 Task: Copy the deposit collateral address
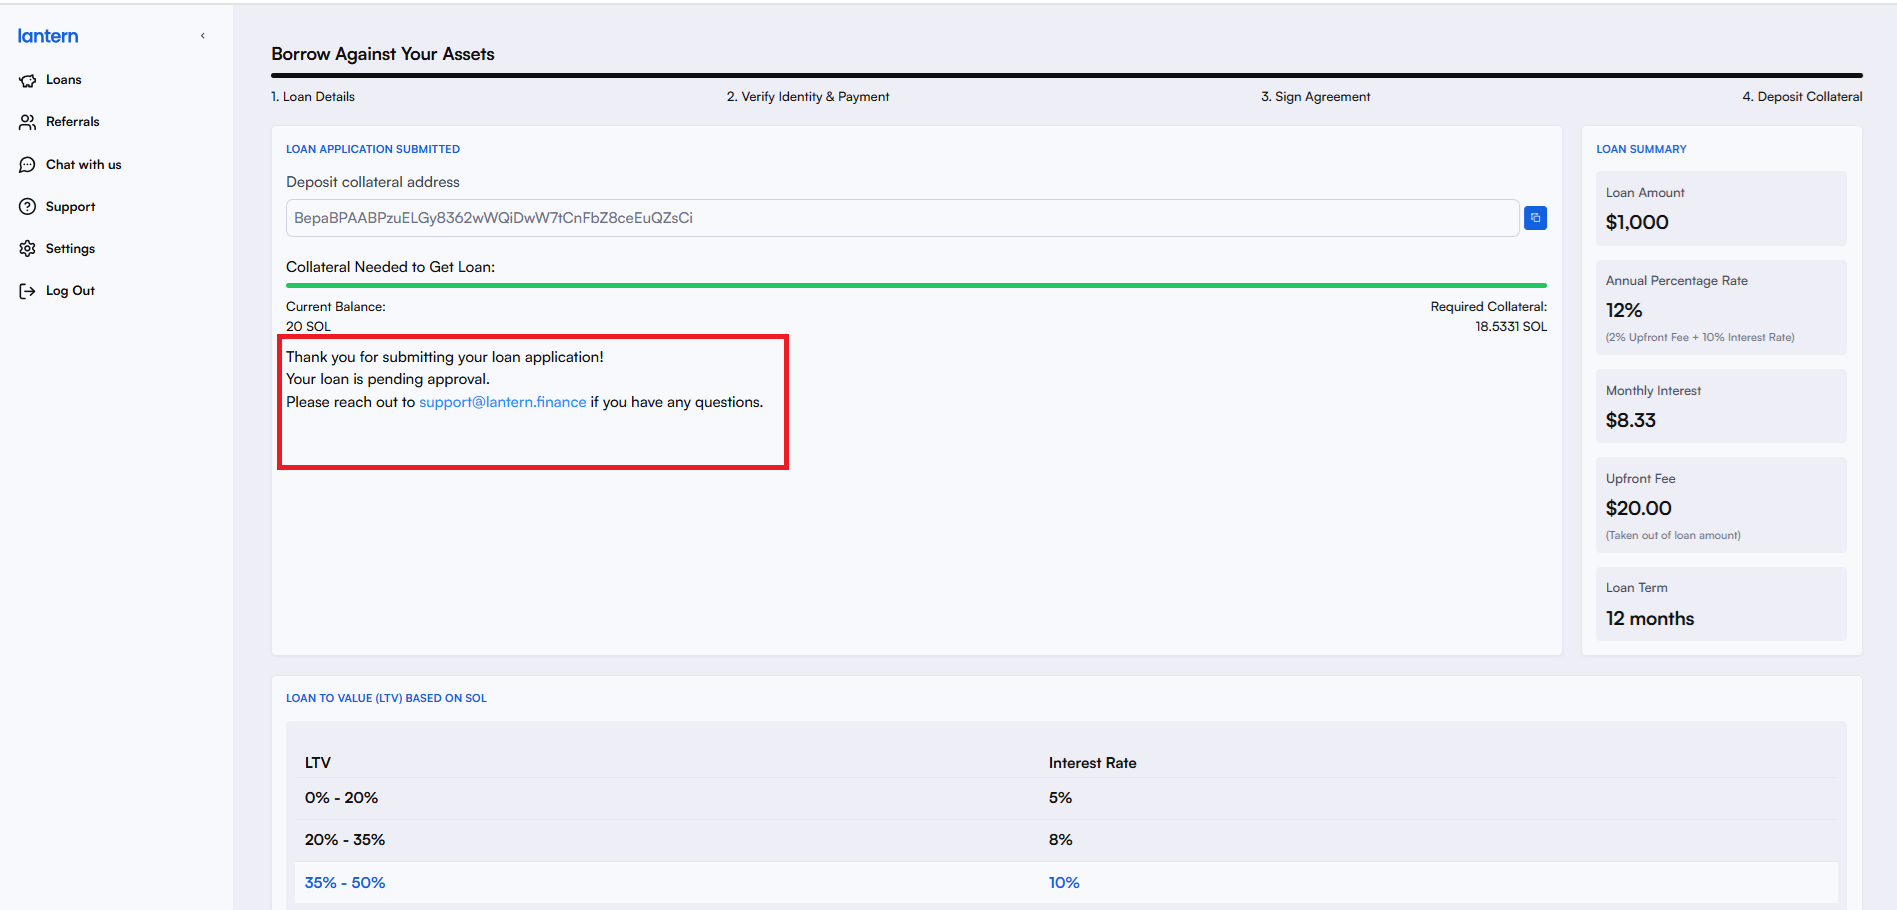pos(1535,218)
